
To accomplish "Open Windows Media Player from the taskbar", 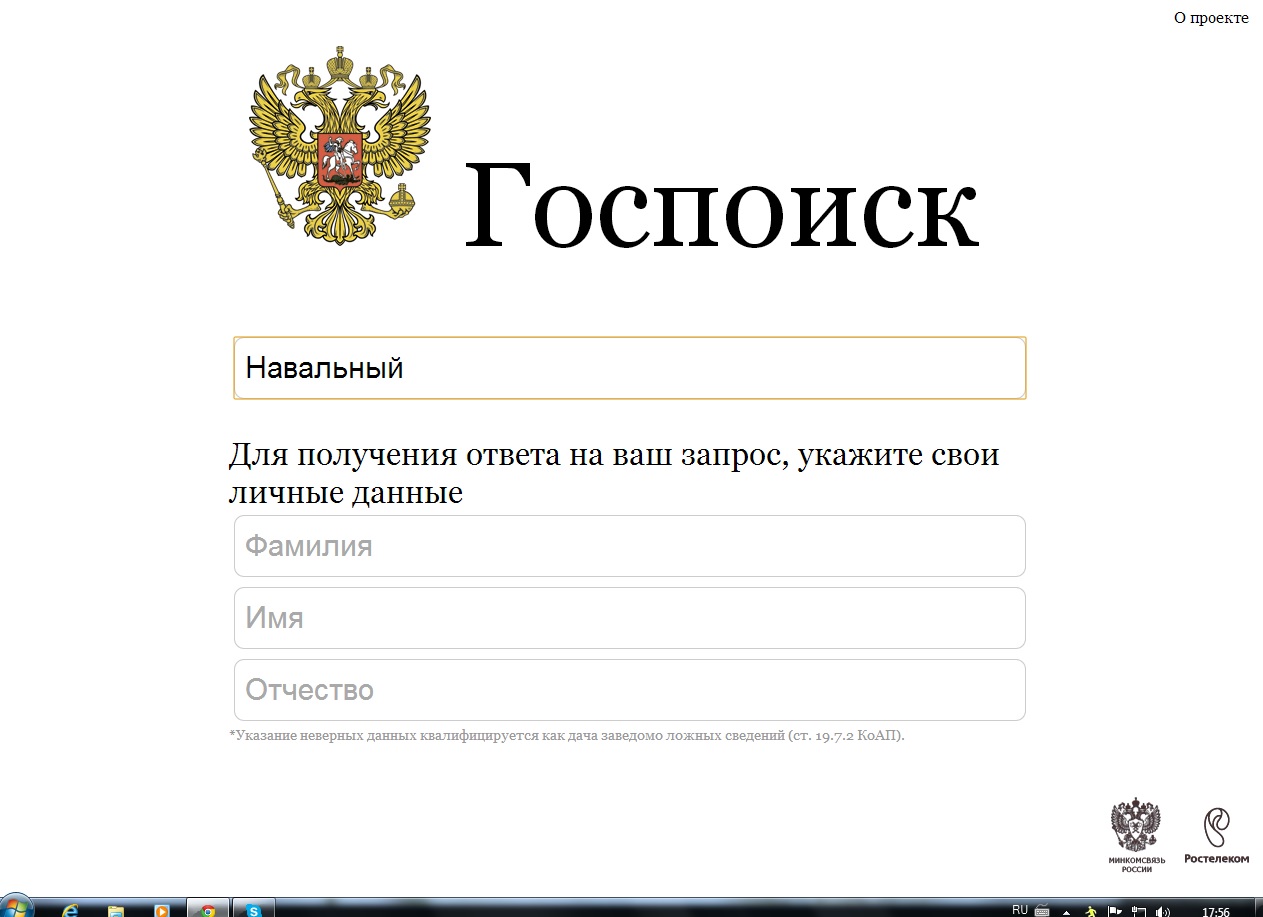I will pos(162,910).
